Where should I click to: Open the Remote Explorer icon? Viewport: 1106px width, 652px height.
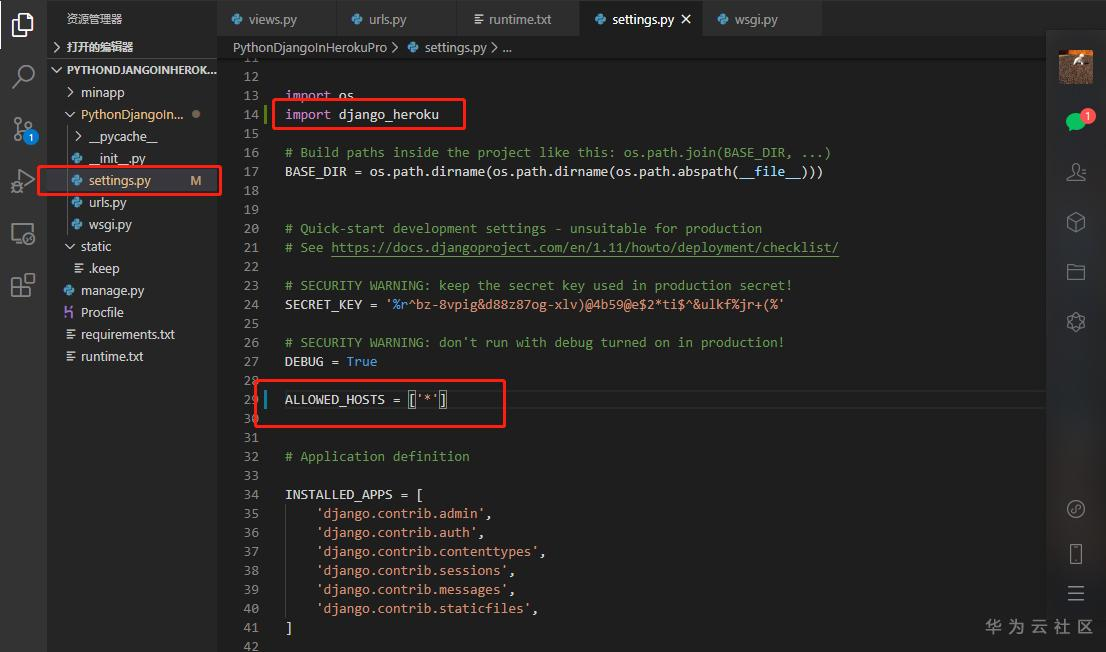coord(23,234)
